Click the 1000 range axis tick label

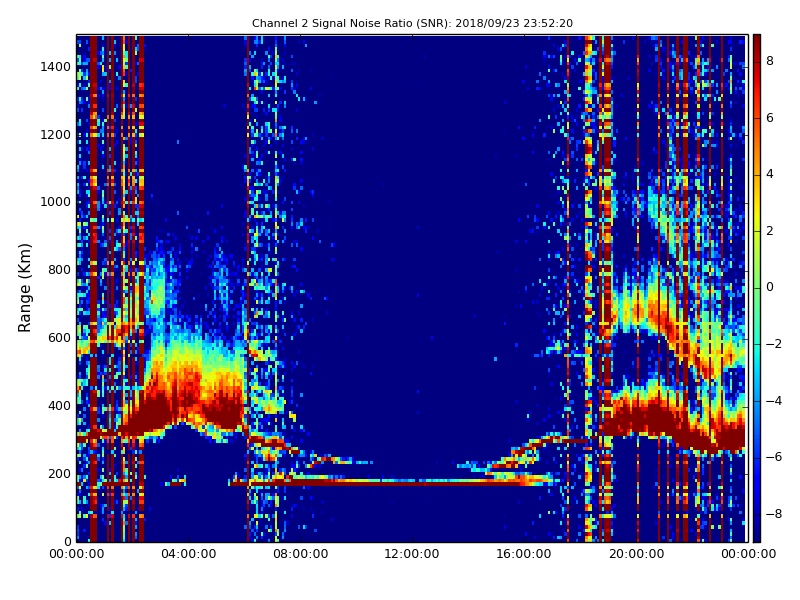coord(55,202)
